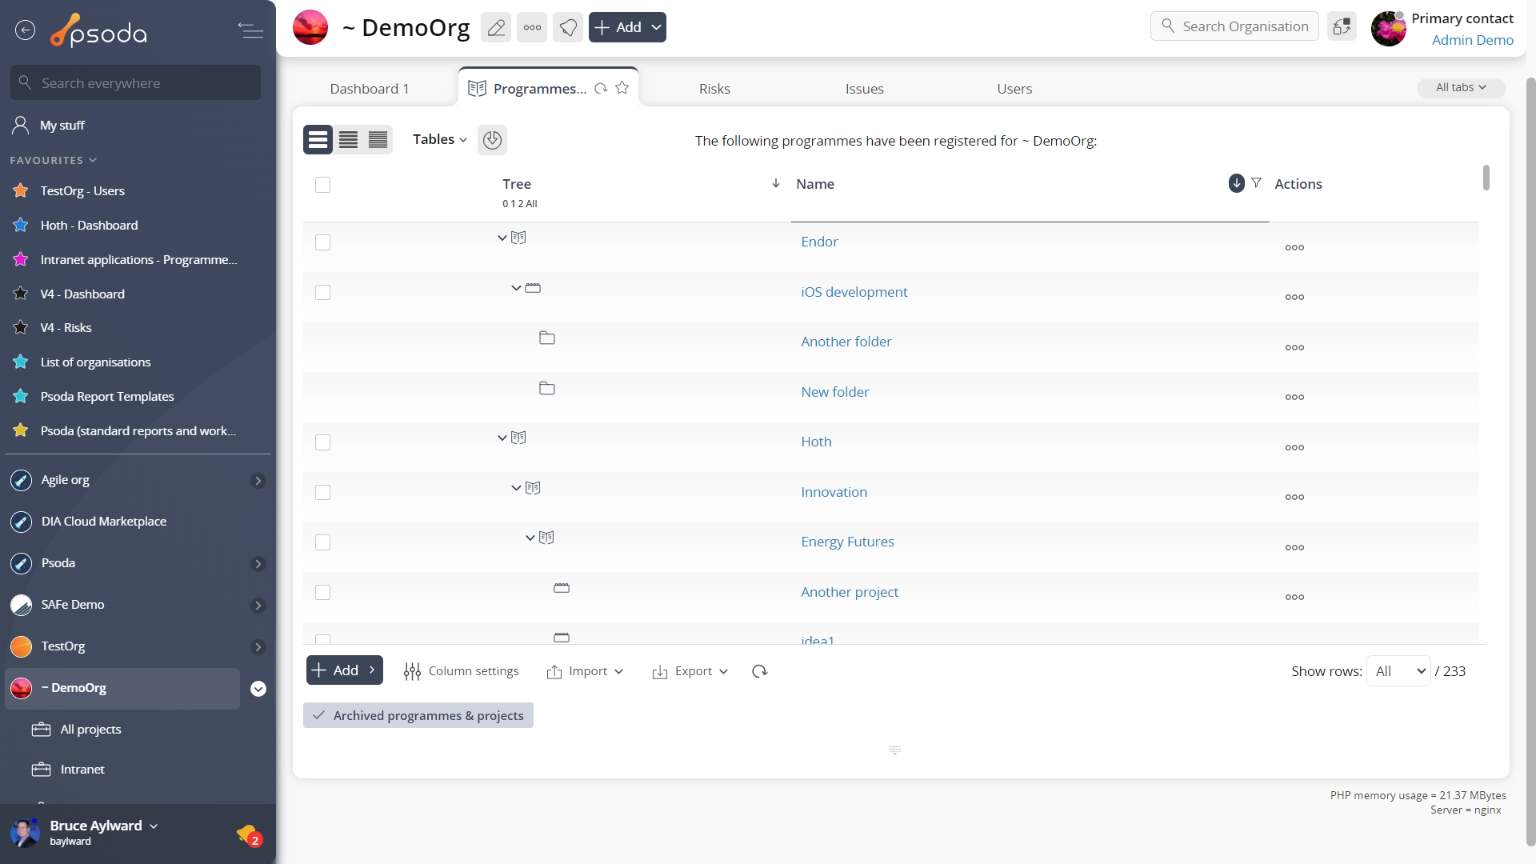
Task: Refresh the Programmes tab using the reload icon
Action: pos(601,88)
